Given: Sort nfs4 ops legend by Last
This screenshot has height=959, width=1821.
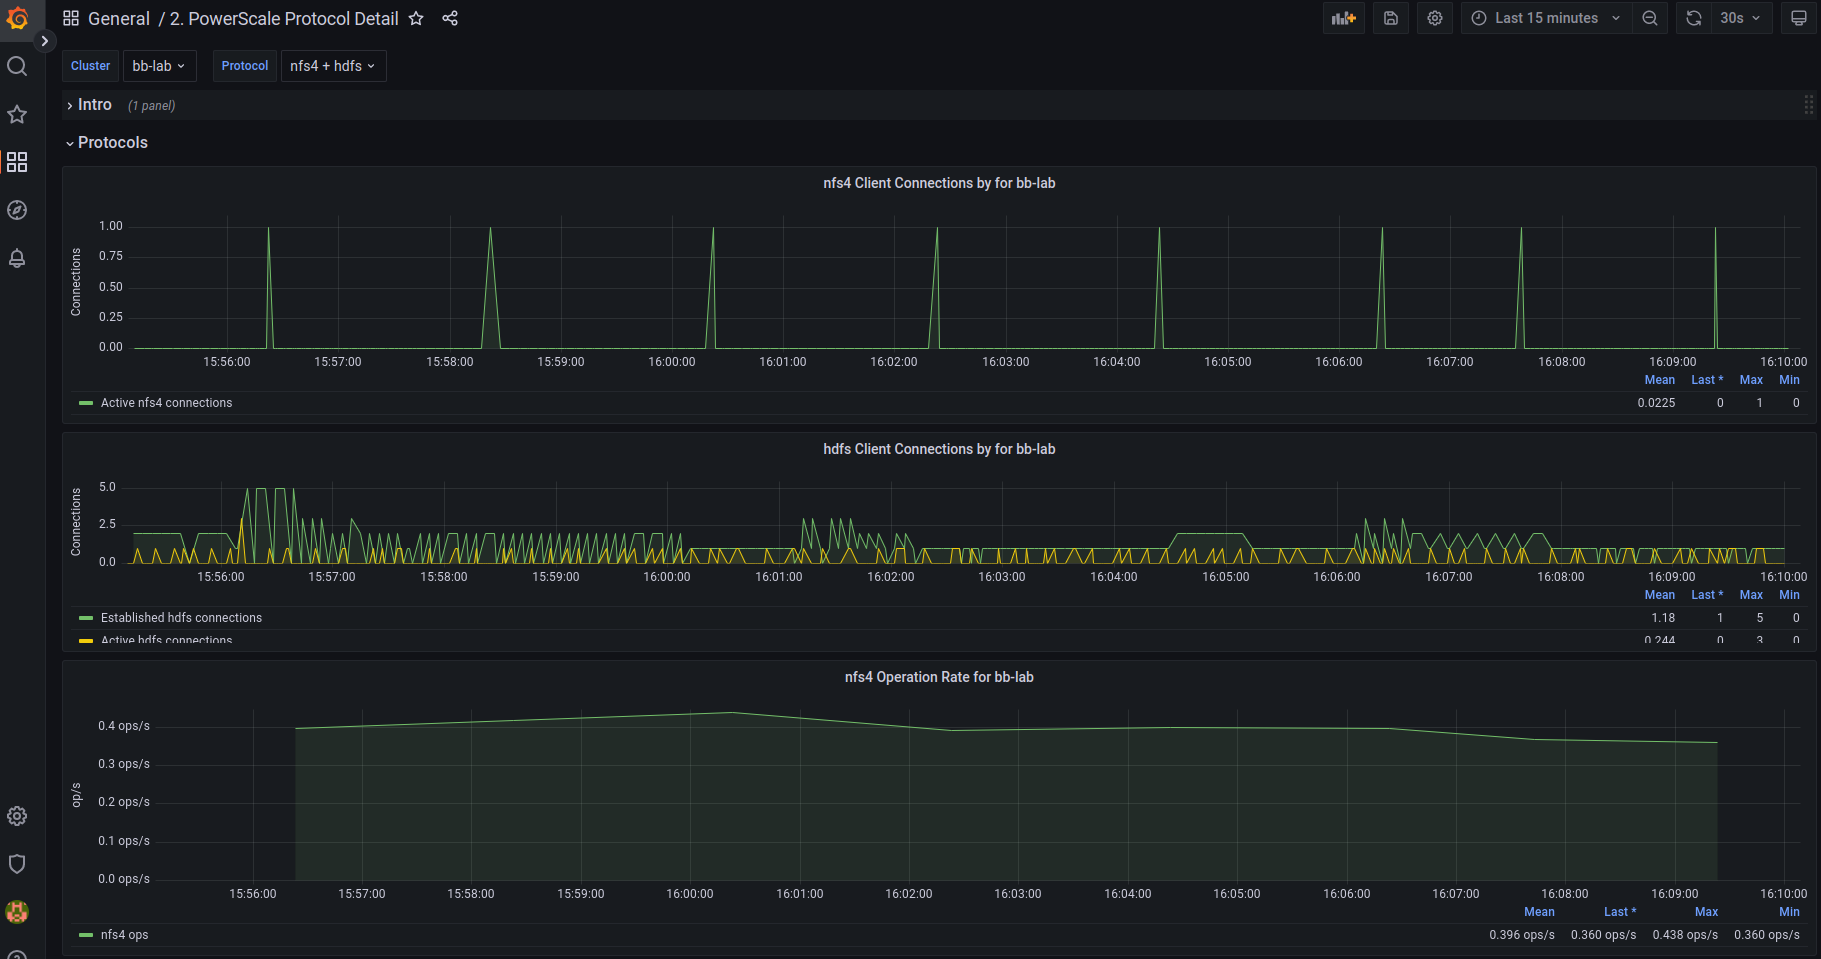Looking at the screenshot, I should (x=1620, y=912).
